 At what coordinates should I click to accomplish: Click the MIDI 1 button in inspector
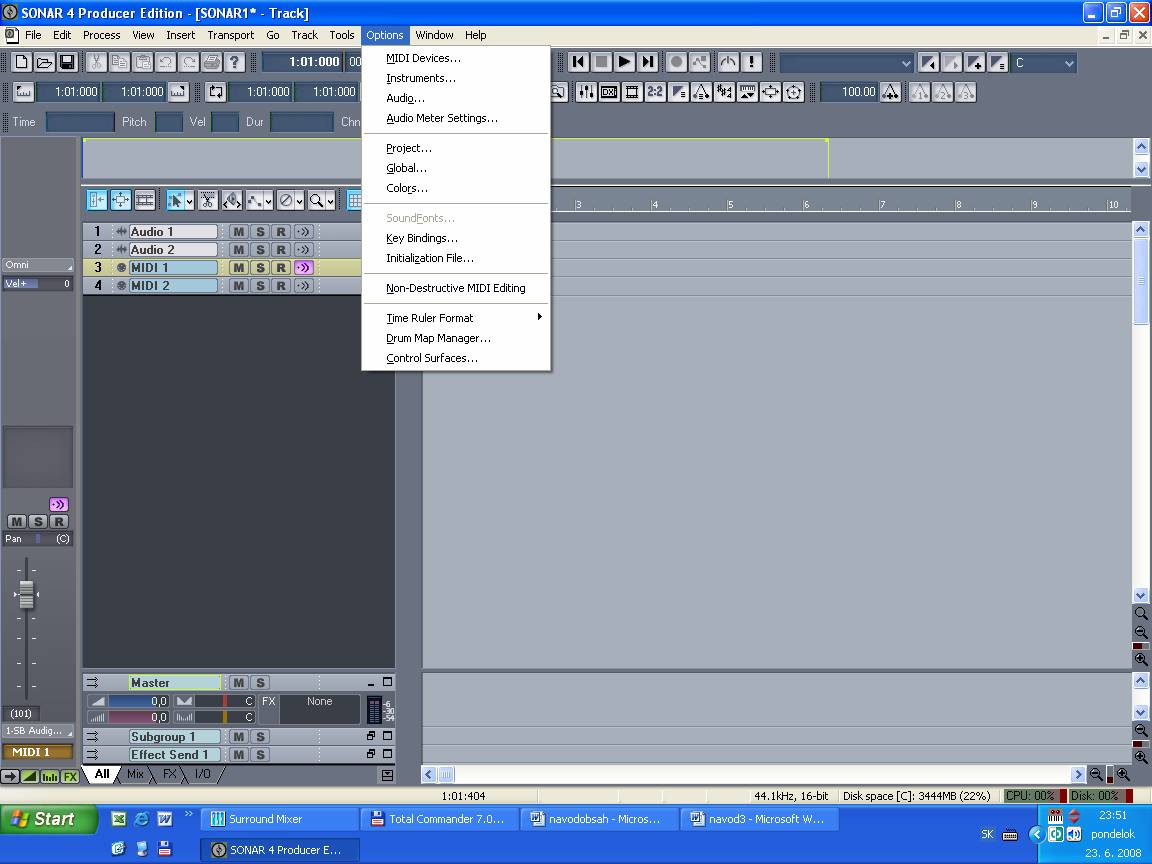pos(37,752)
